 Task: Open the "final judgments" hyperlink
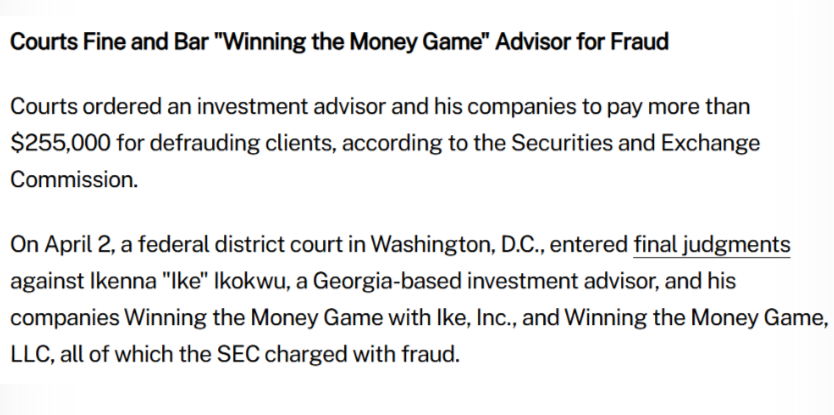coord(712,245)
